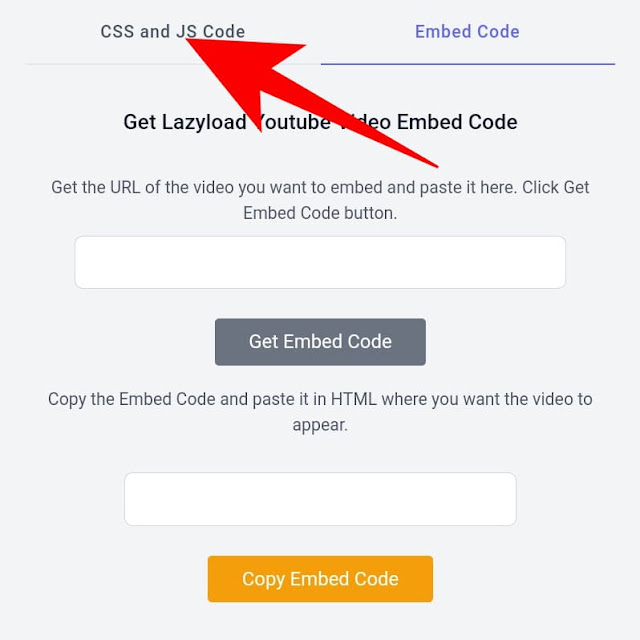Image resolution: width=640 pixels, height=640 pixels.
Task: Click the gray divider under CSS and JS Code
Action: click(172, 64)
